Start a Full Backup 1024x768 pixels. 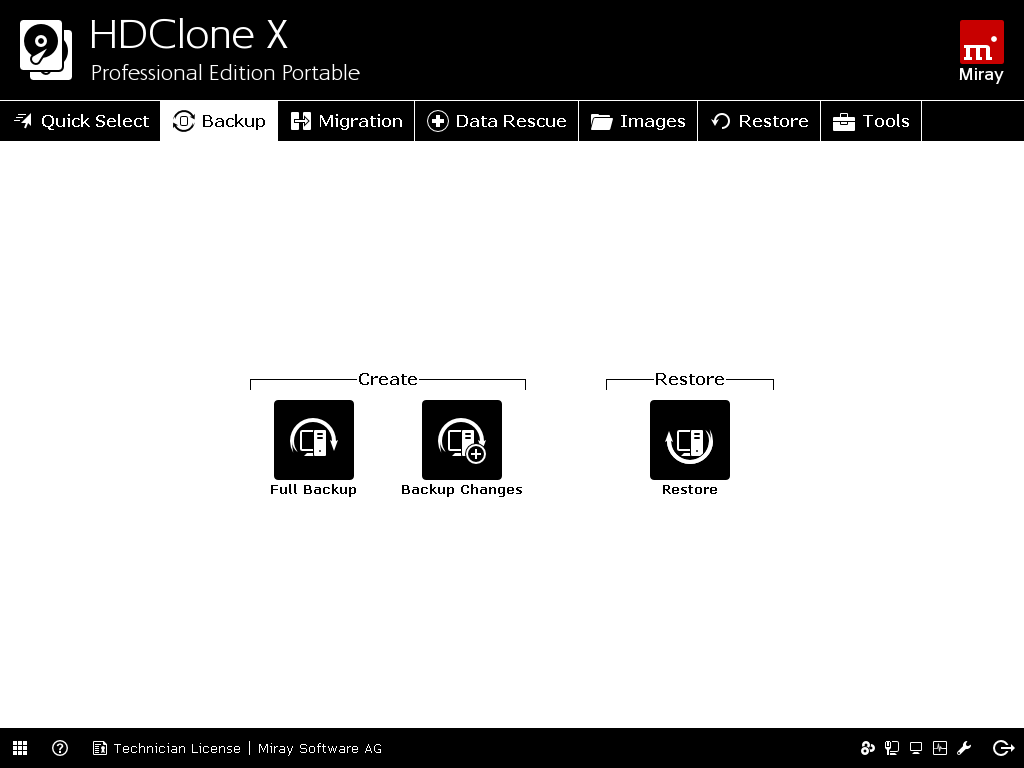pyautogui.click(x=313, y=440)
